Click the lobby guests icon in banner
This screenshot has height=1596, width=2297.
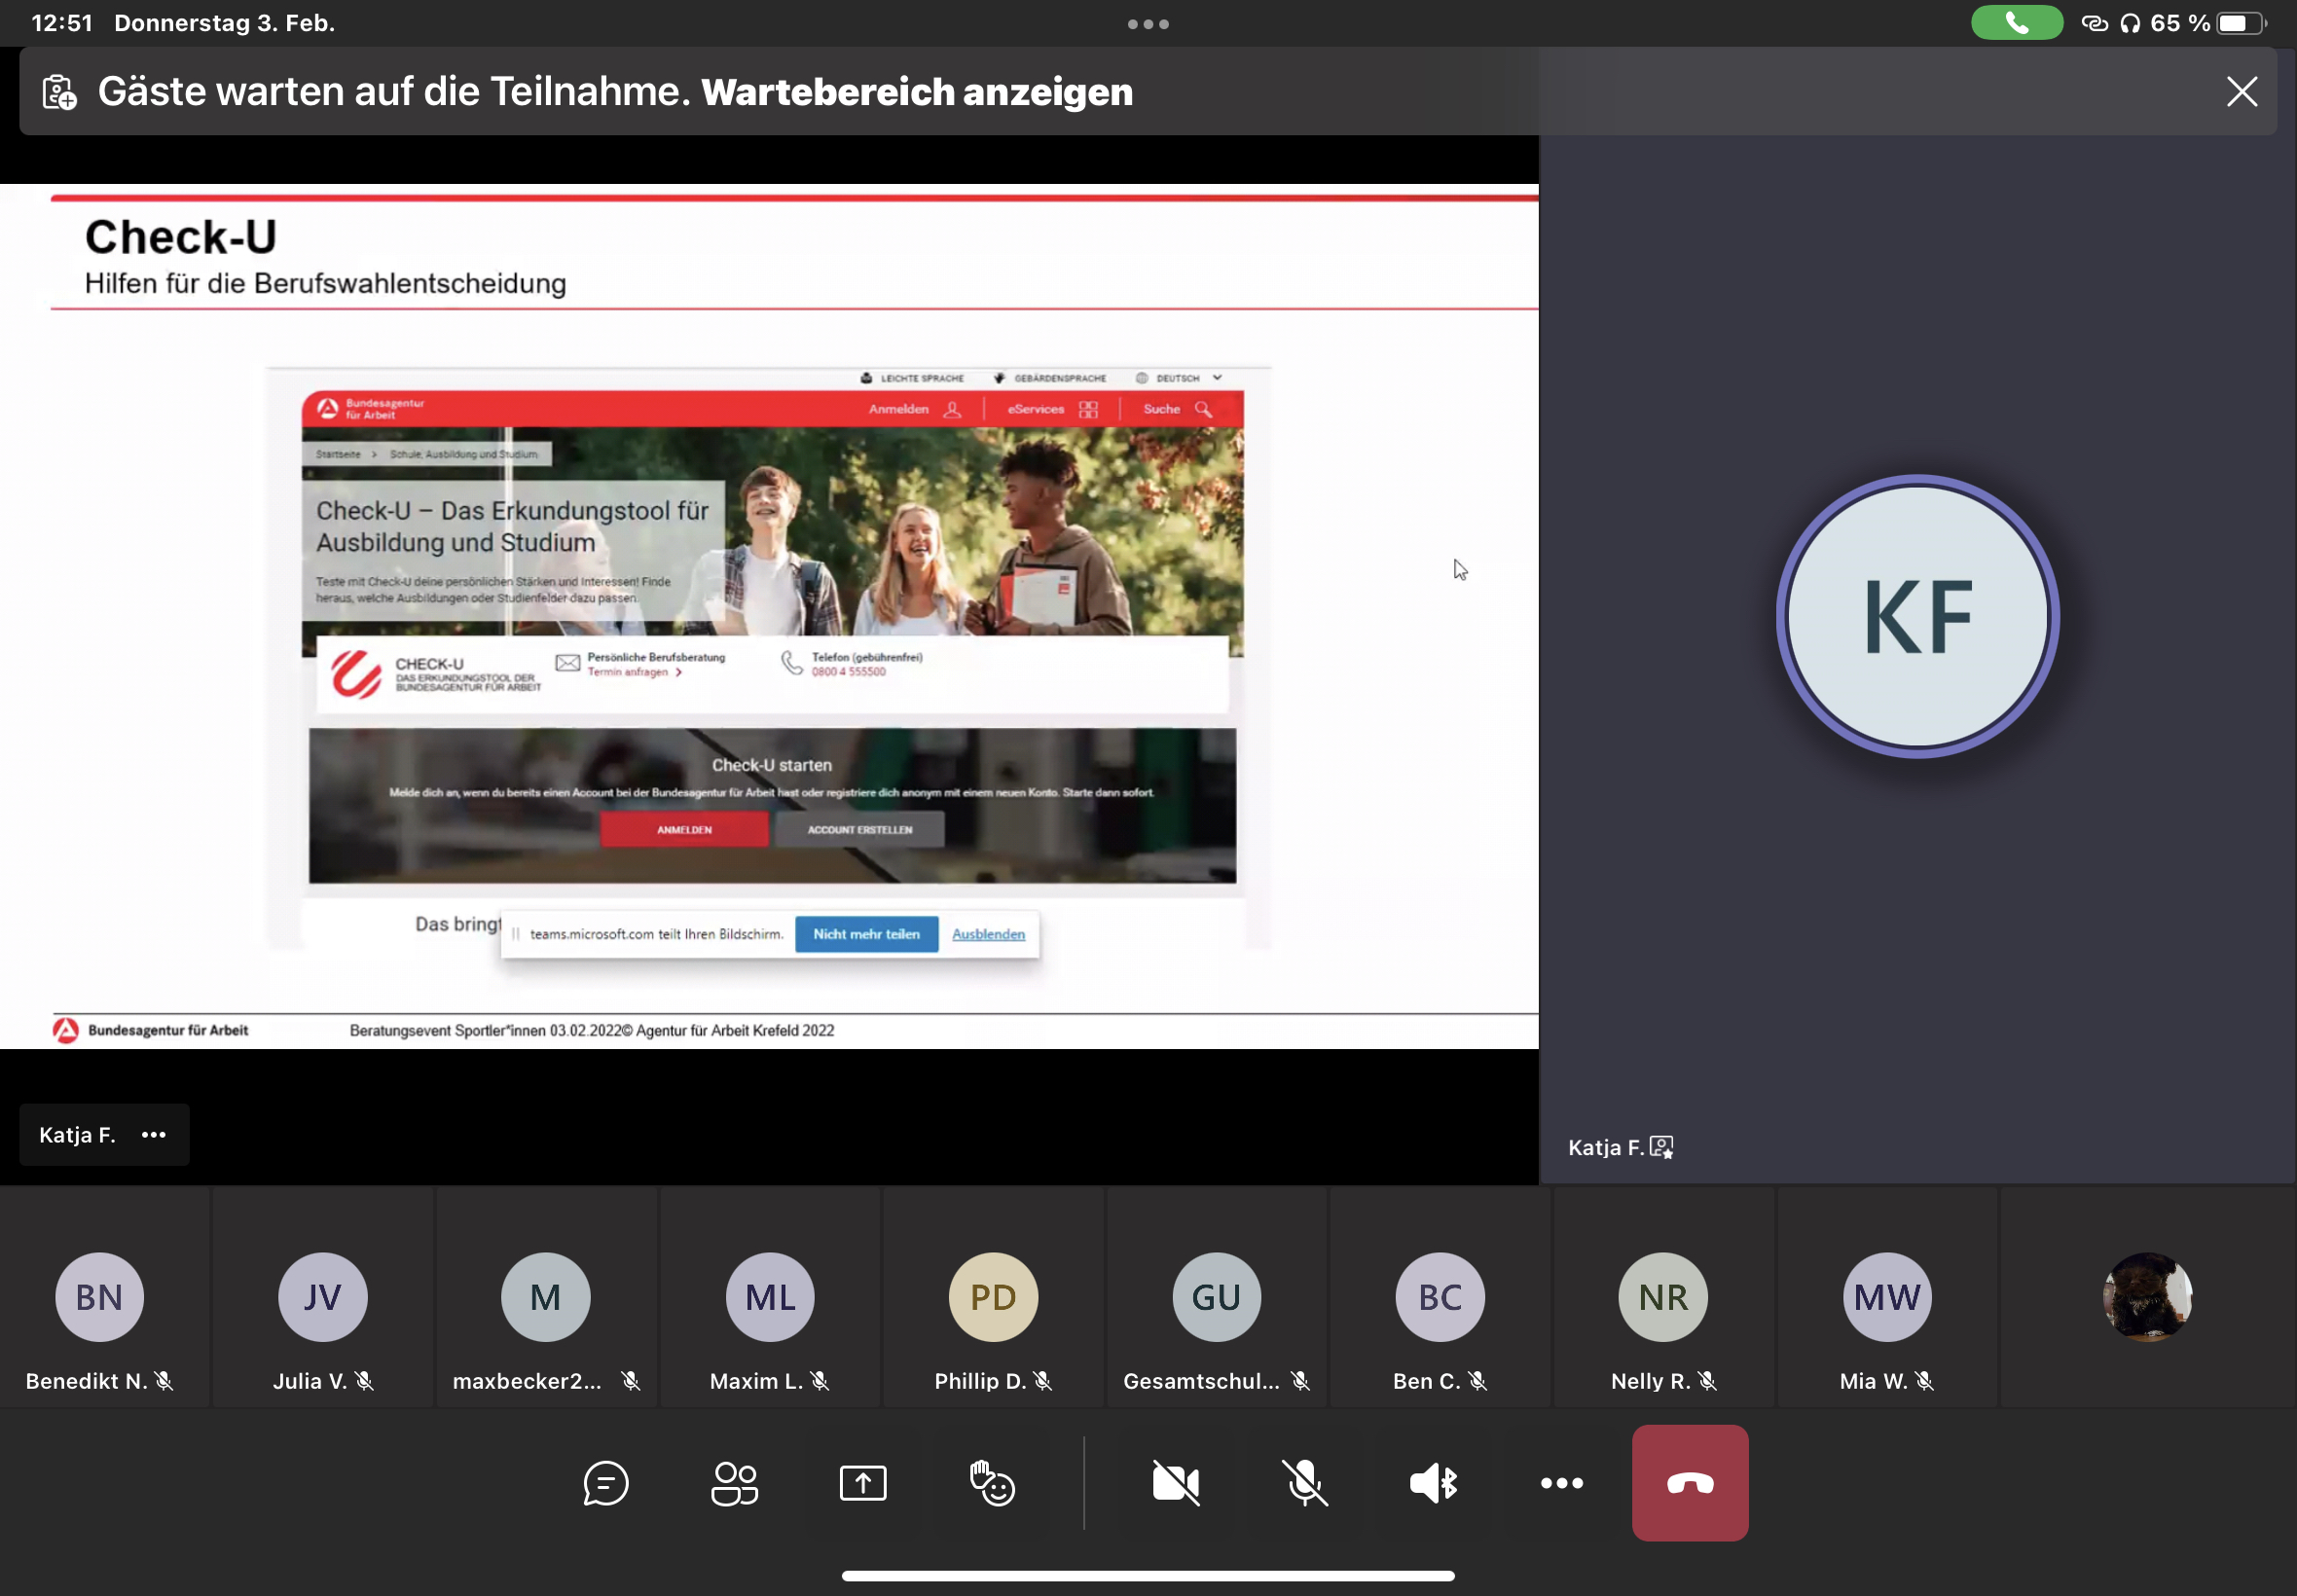point(60,92)
